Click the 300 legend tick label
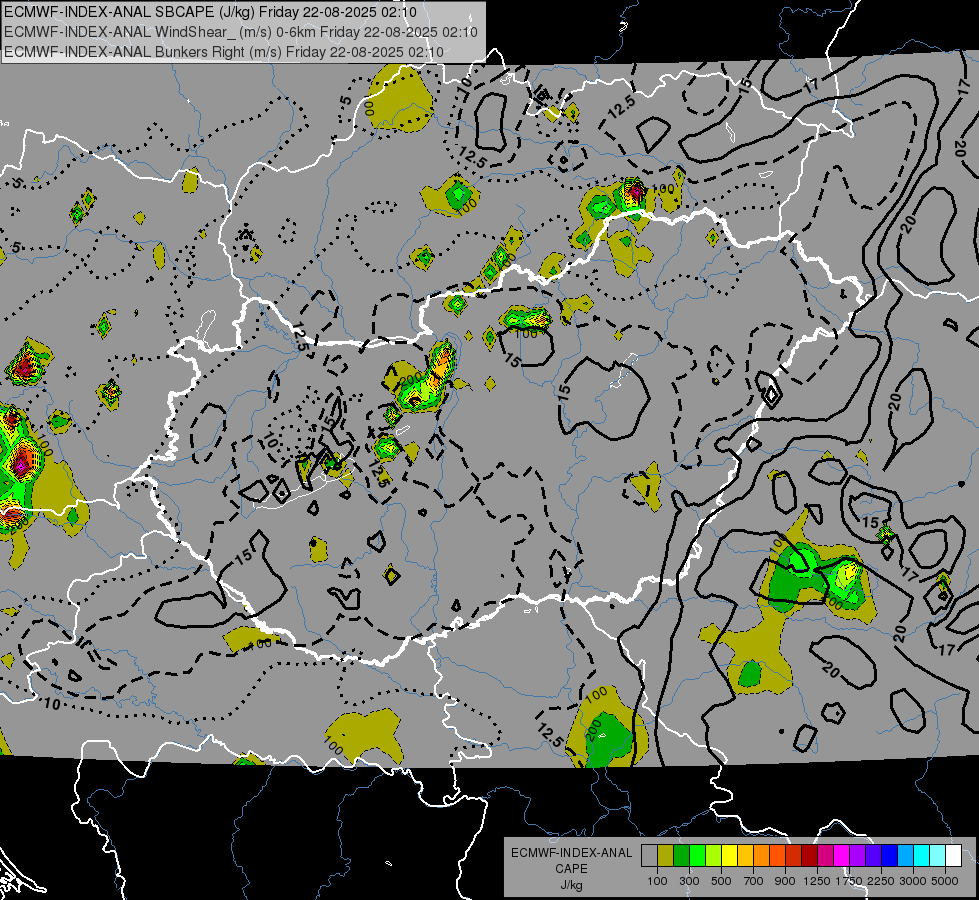979x900 pixels. coord(689,881)
